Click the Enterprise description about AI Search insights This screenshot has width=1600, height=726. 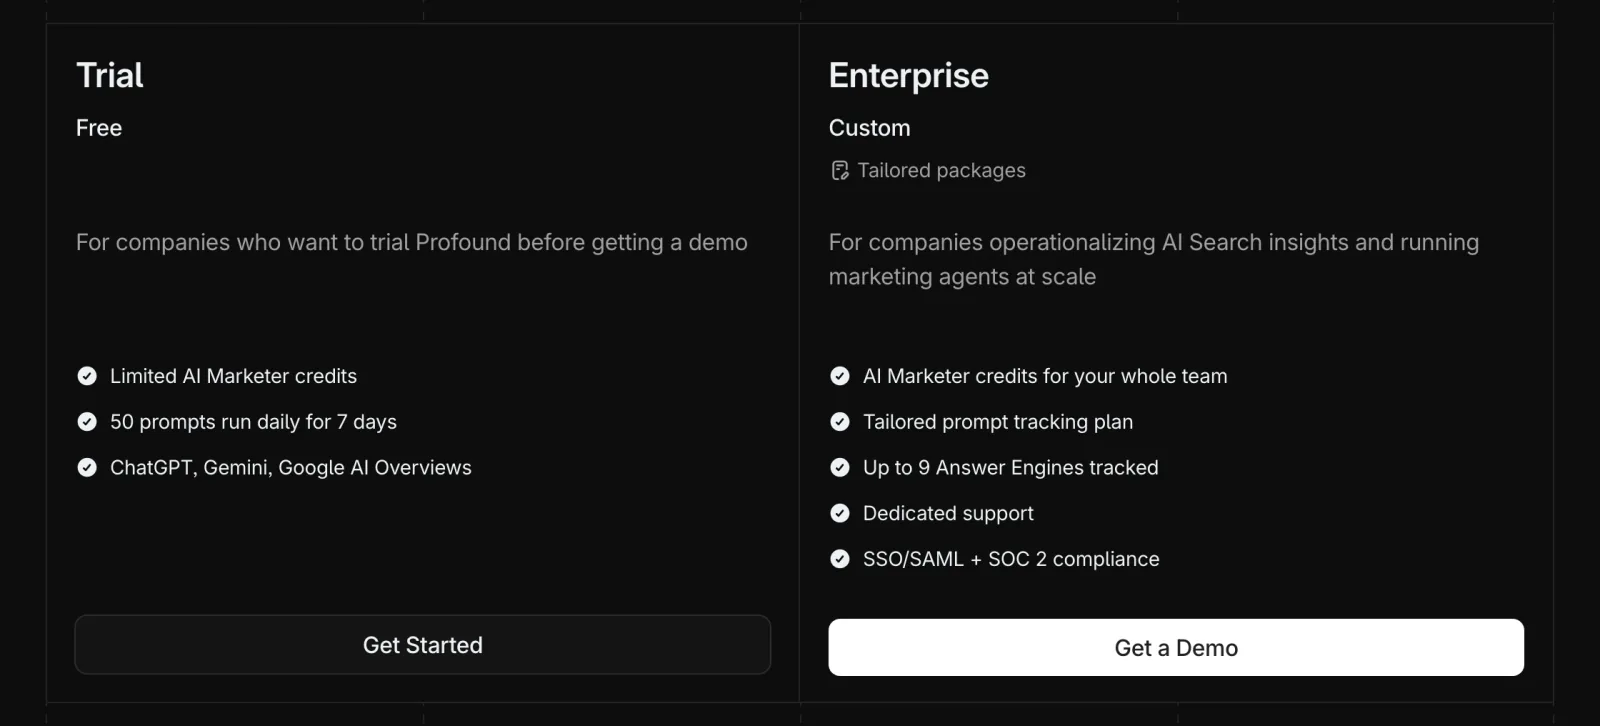click(x=1154, y=260)
